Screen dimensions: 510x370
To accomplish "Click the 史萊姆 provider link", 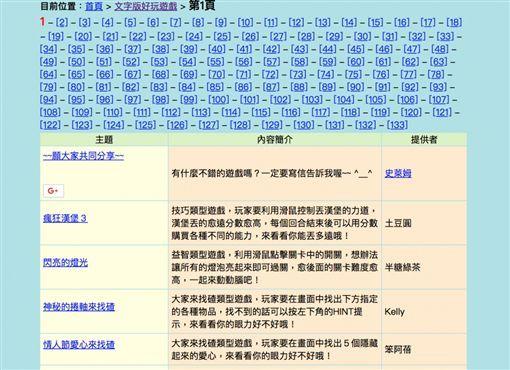I will tap(398, 173).
